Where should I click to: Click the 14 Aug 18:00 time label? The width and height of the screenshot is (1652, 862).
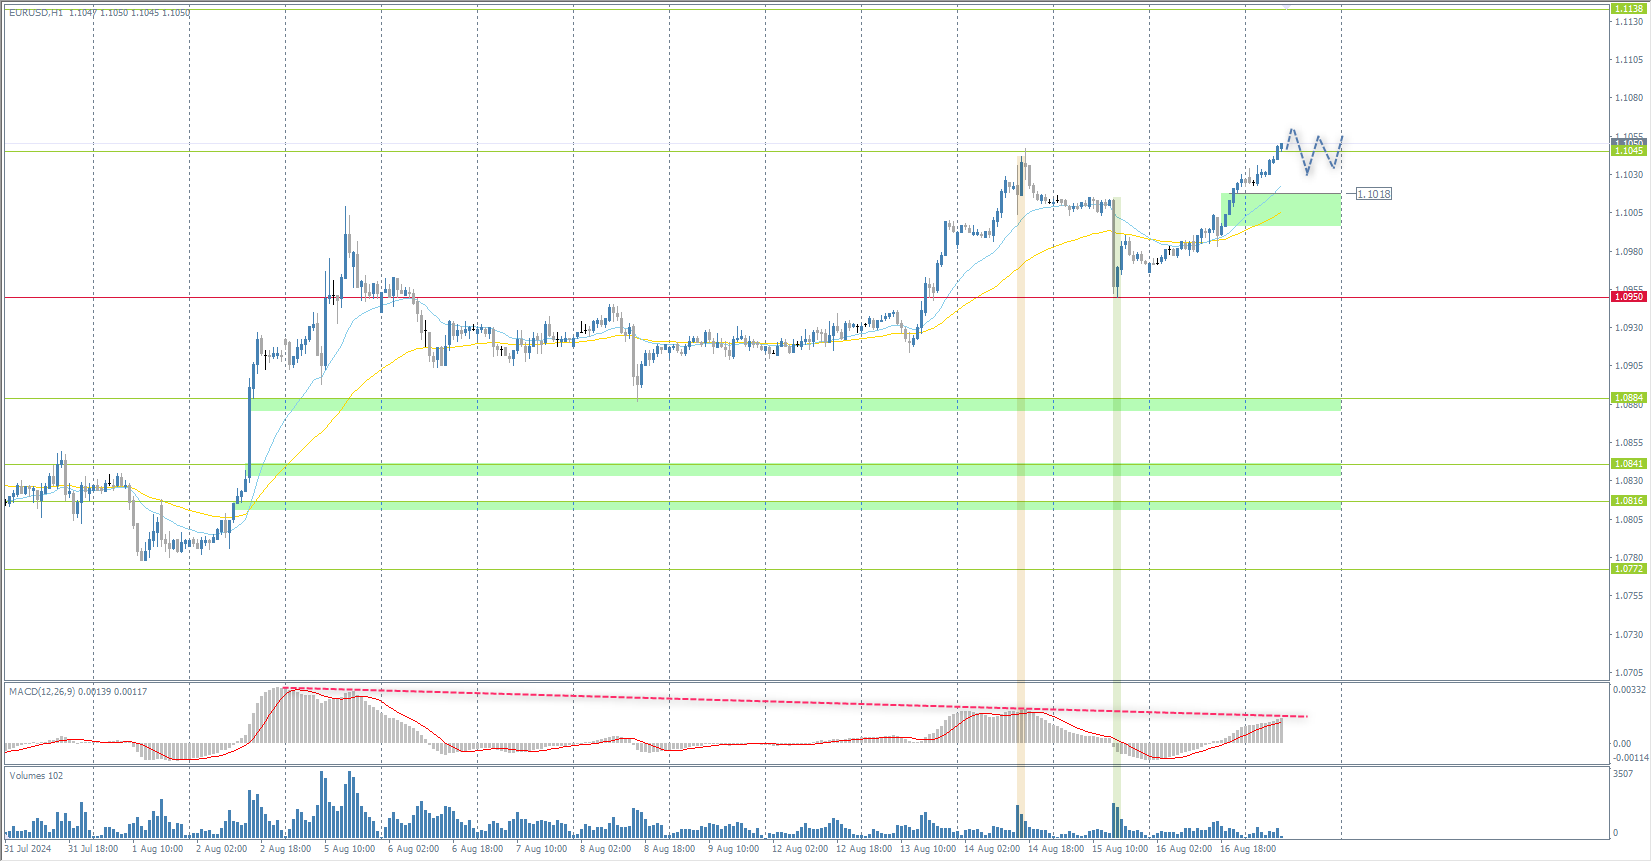(1056, 849)
